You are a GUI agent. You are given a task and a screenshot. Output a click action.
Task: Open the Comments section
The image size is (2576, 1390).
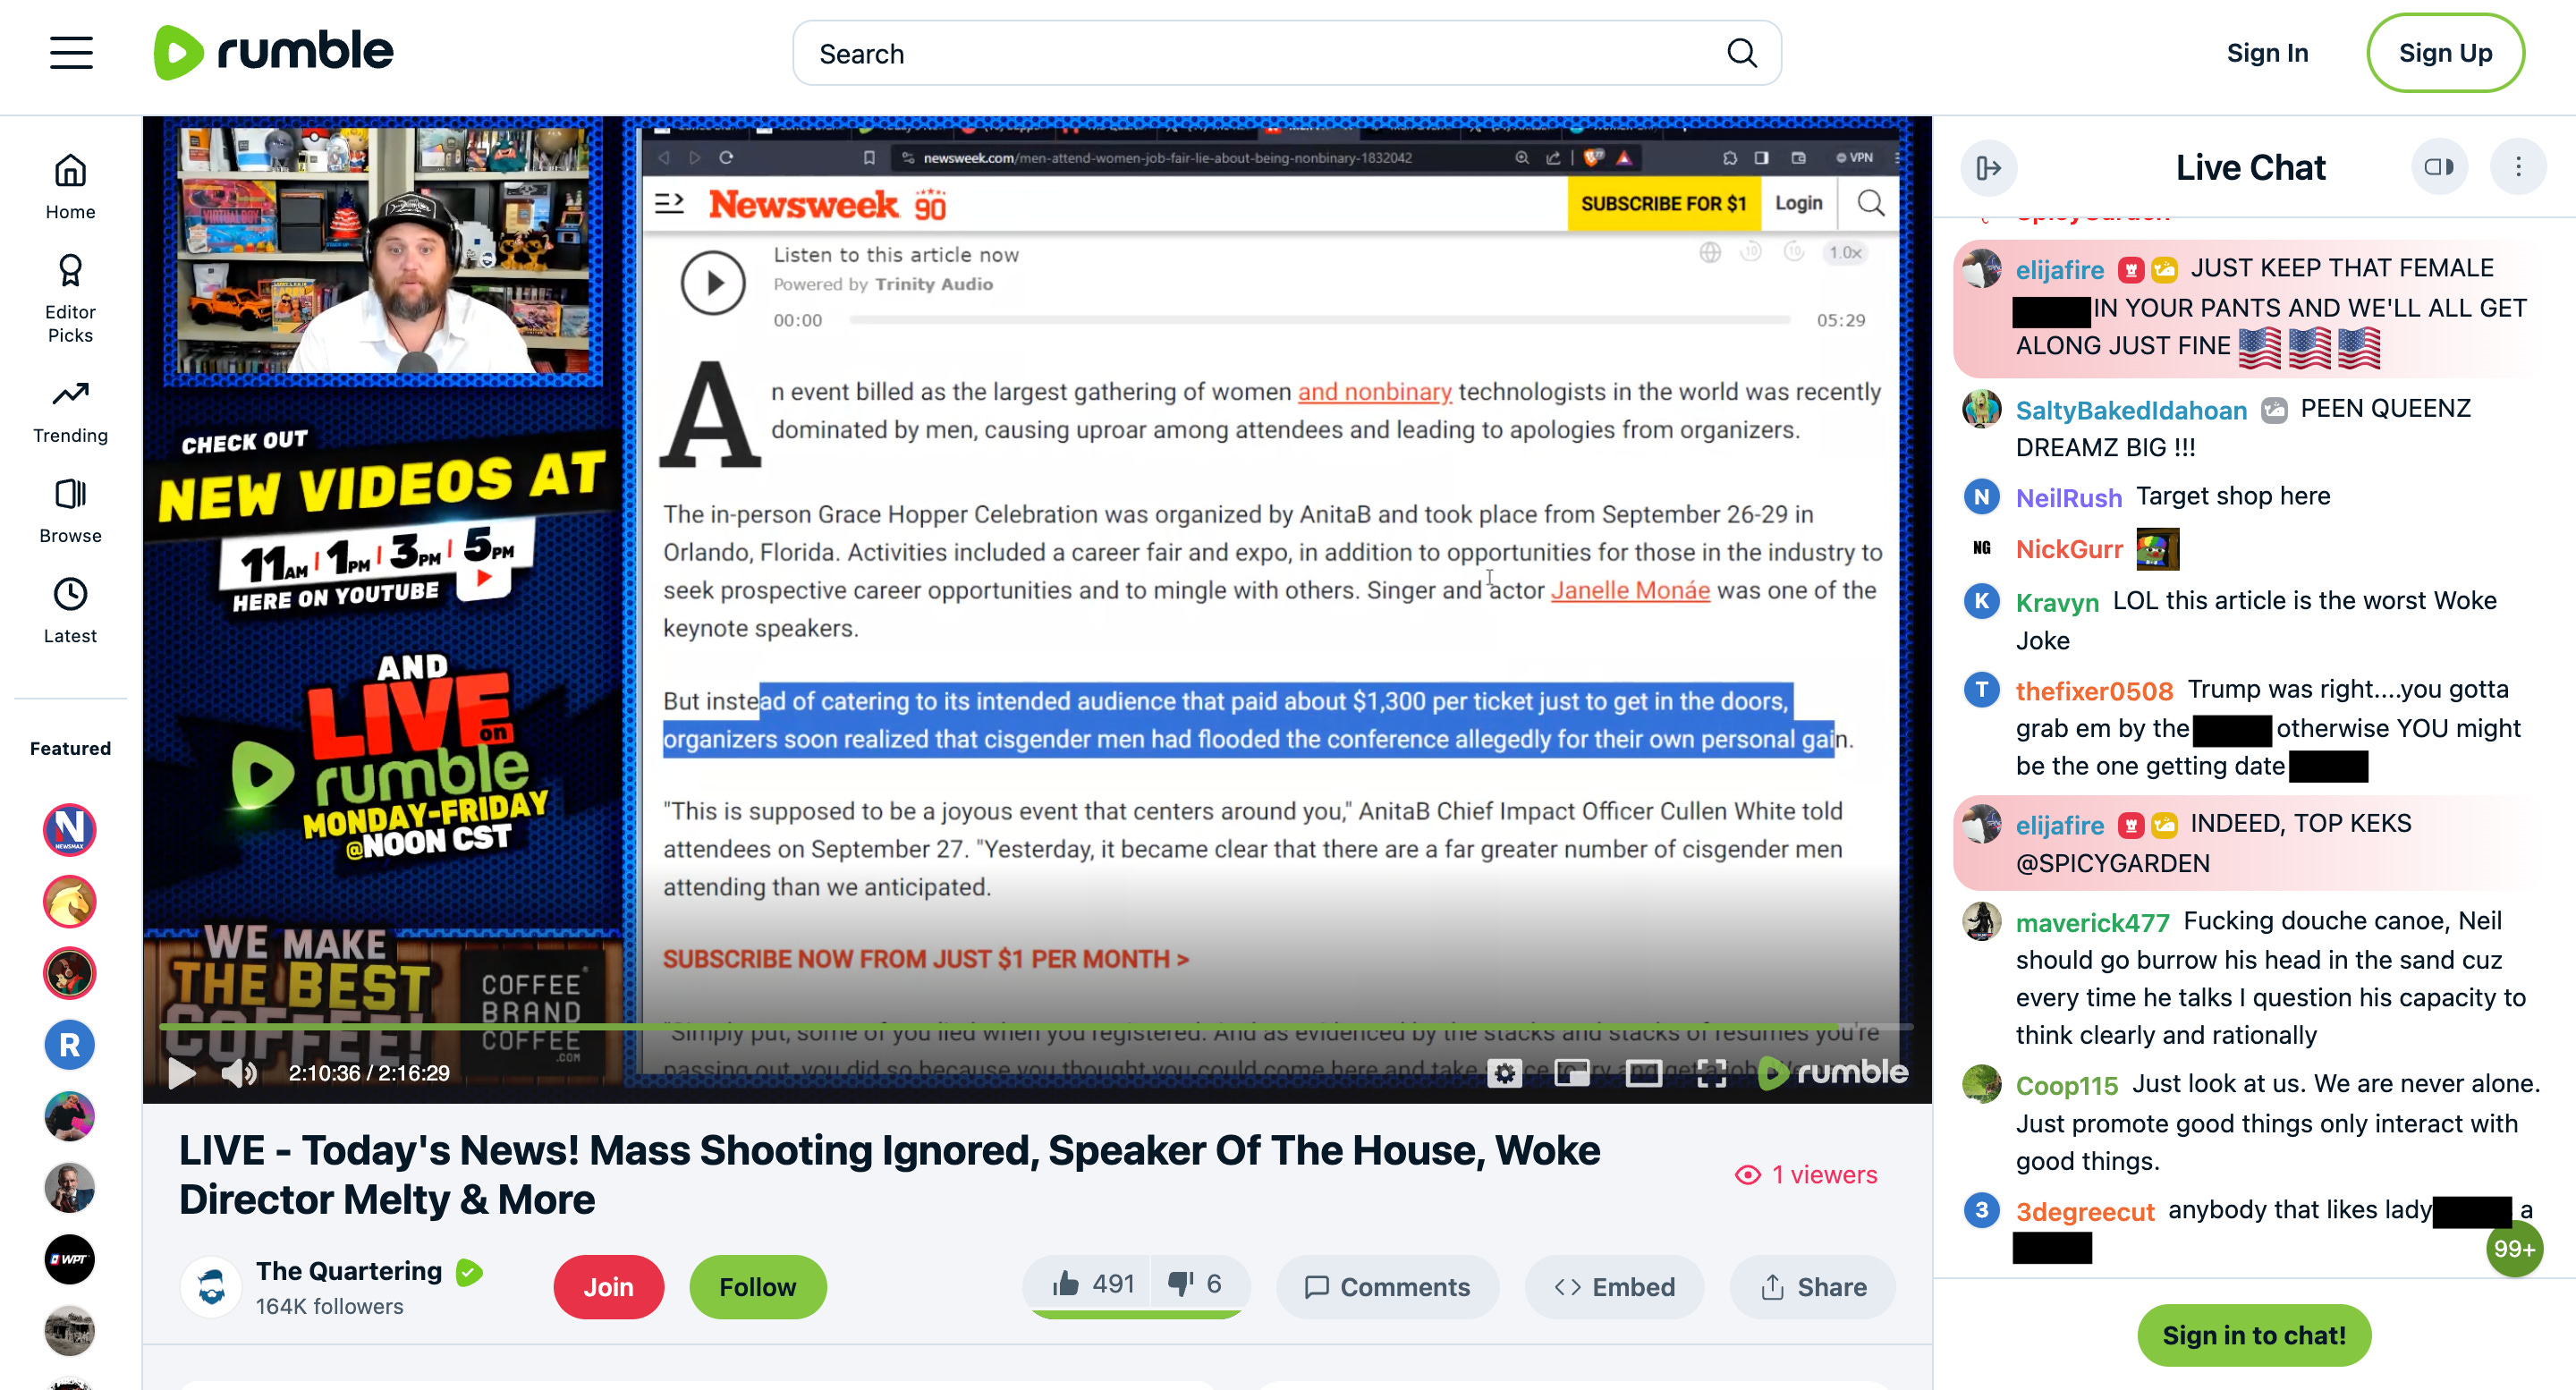click(x=1387, y=1286)
